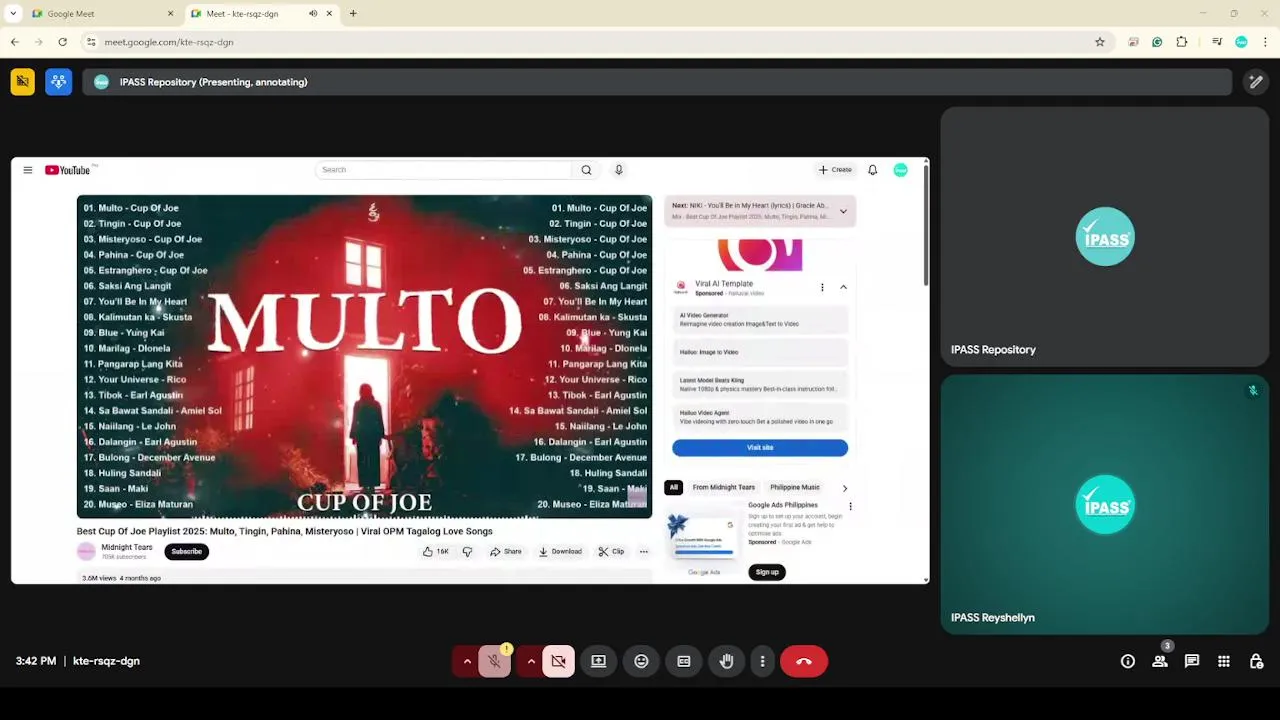
Task: Open a new browser tab
Action: pos(353,14)
